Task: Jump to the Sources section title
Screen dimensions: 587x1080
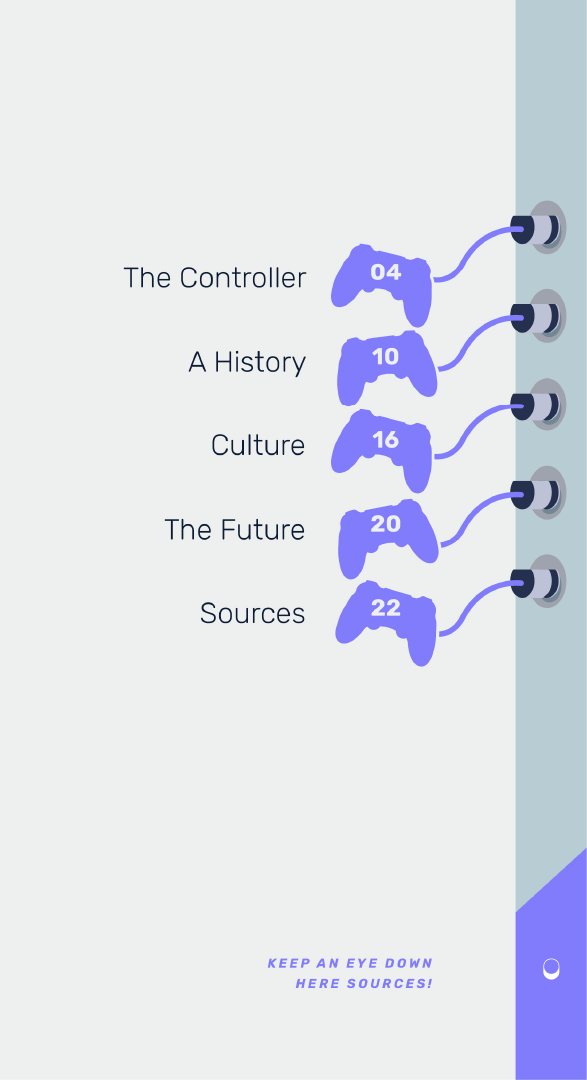Action: pyautogui.click(x=253, y=613)
